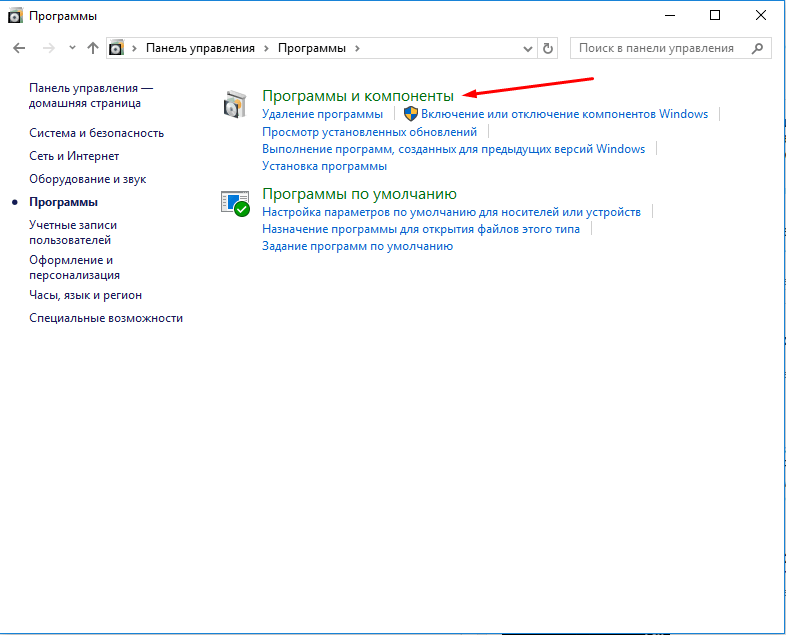Open Удаление программы link

[322, 114]
